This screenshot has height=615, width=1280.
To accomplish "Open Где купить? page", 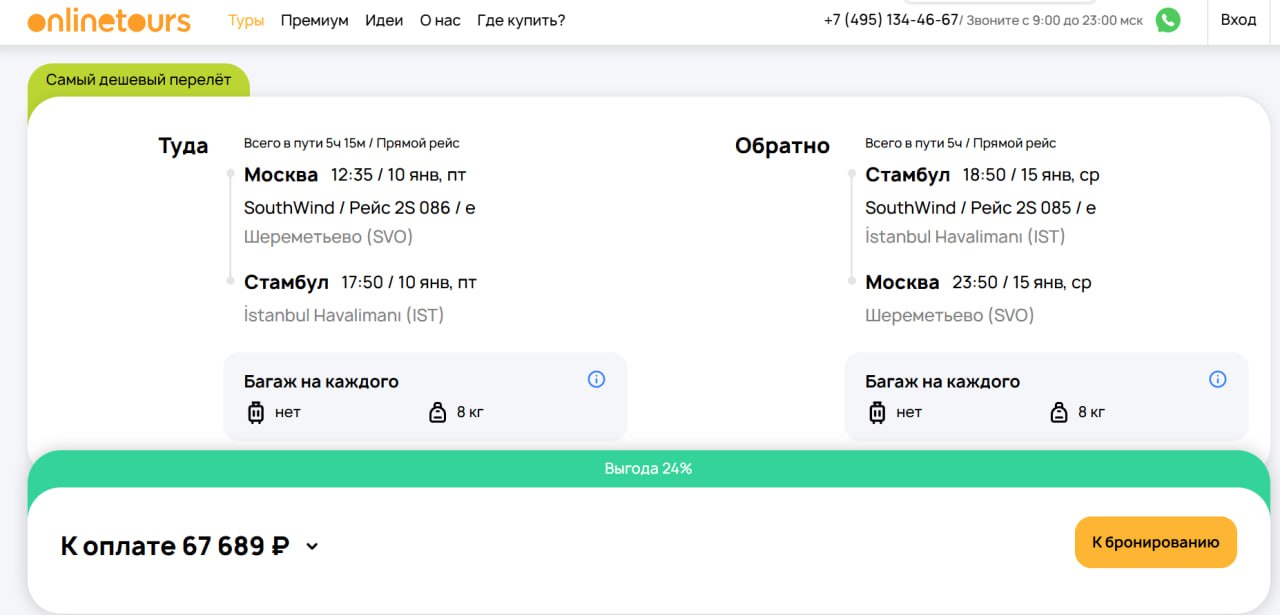I will (x=521, y=20).
